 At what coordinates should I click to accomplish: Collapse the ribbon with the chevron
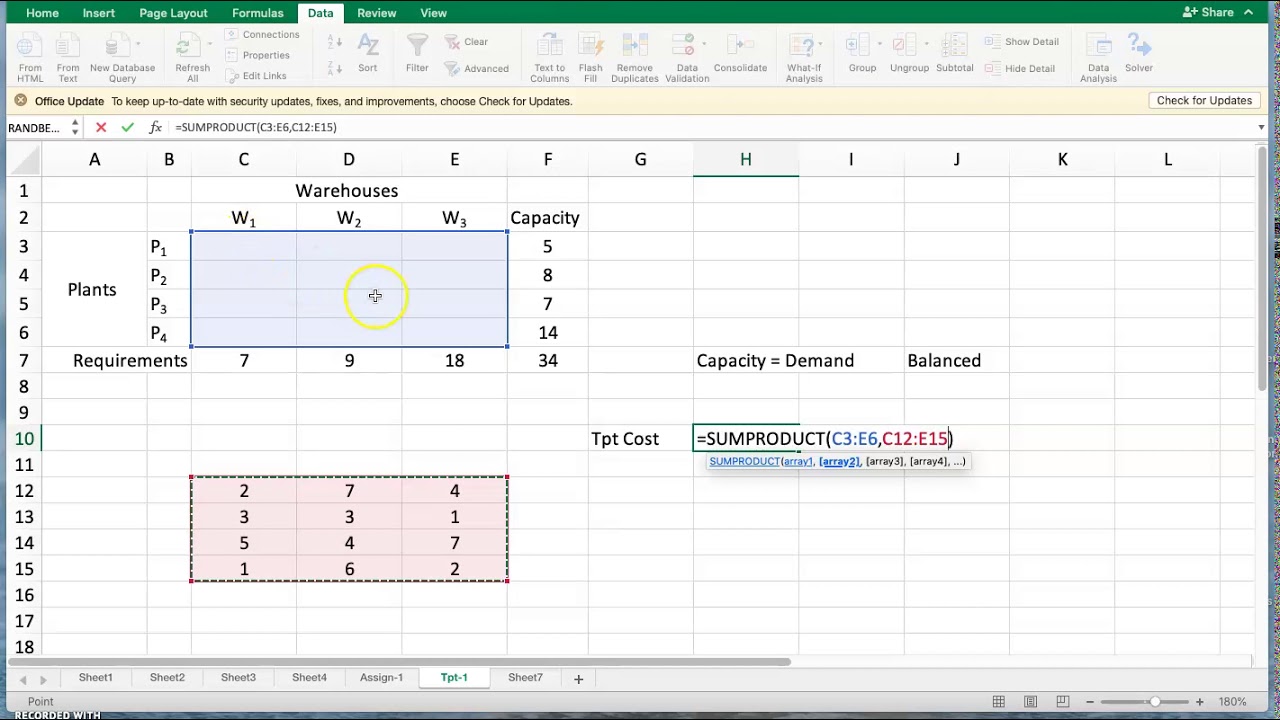click(1249, 12)
